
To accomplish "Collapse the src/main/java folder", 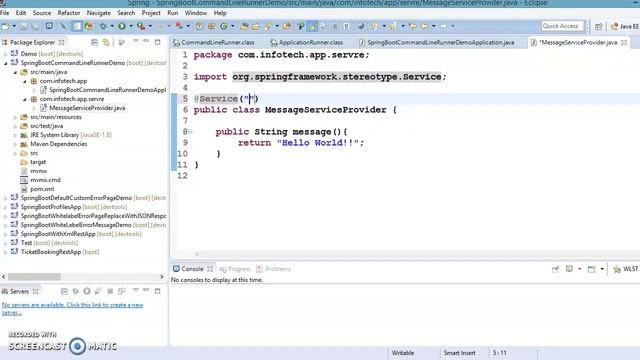I will (x=15, y=72).
